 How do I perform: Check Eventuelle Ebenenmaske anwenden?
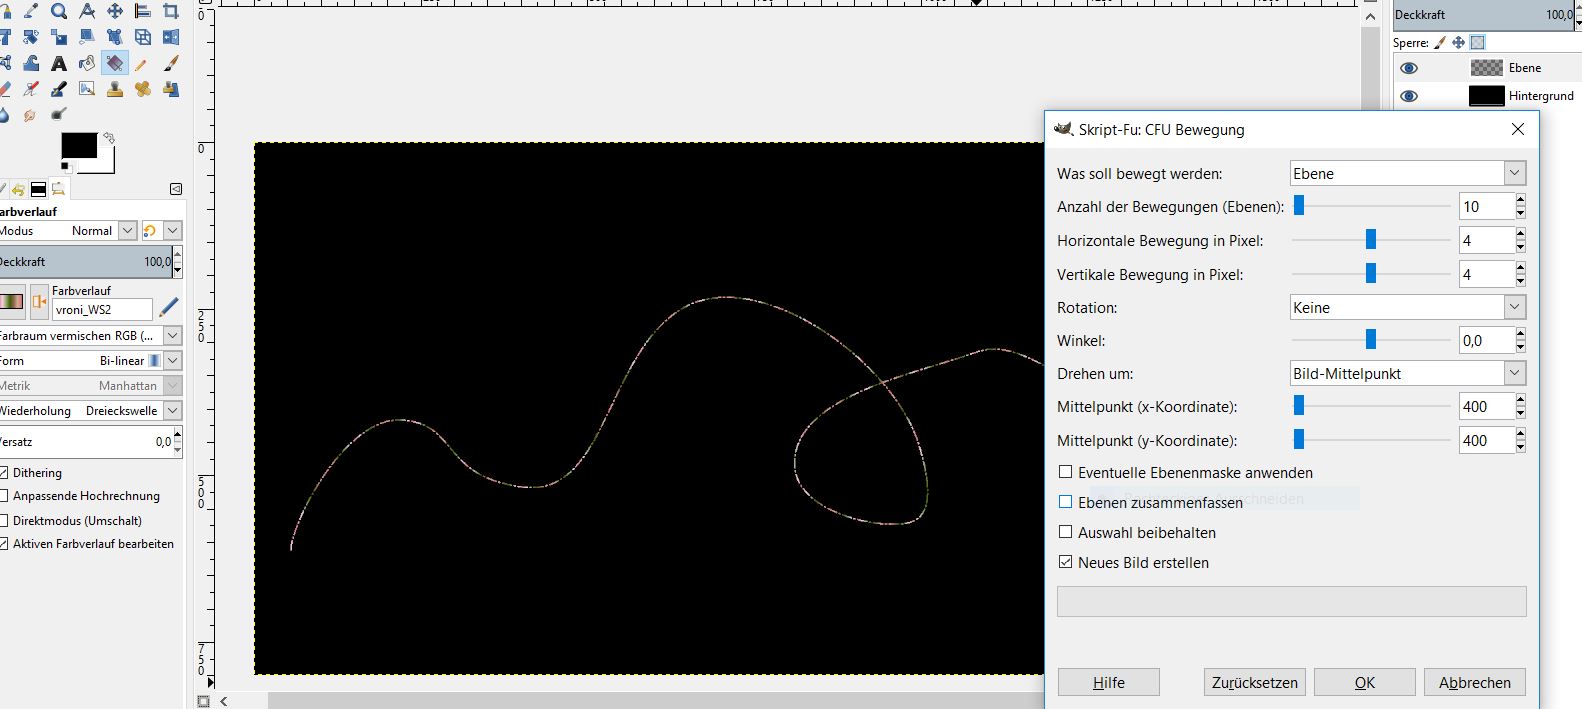point(1065,472)
